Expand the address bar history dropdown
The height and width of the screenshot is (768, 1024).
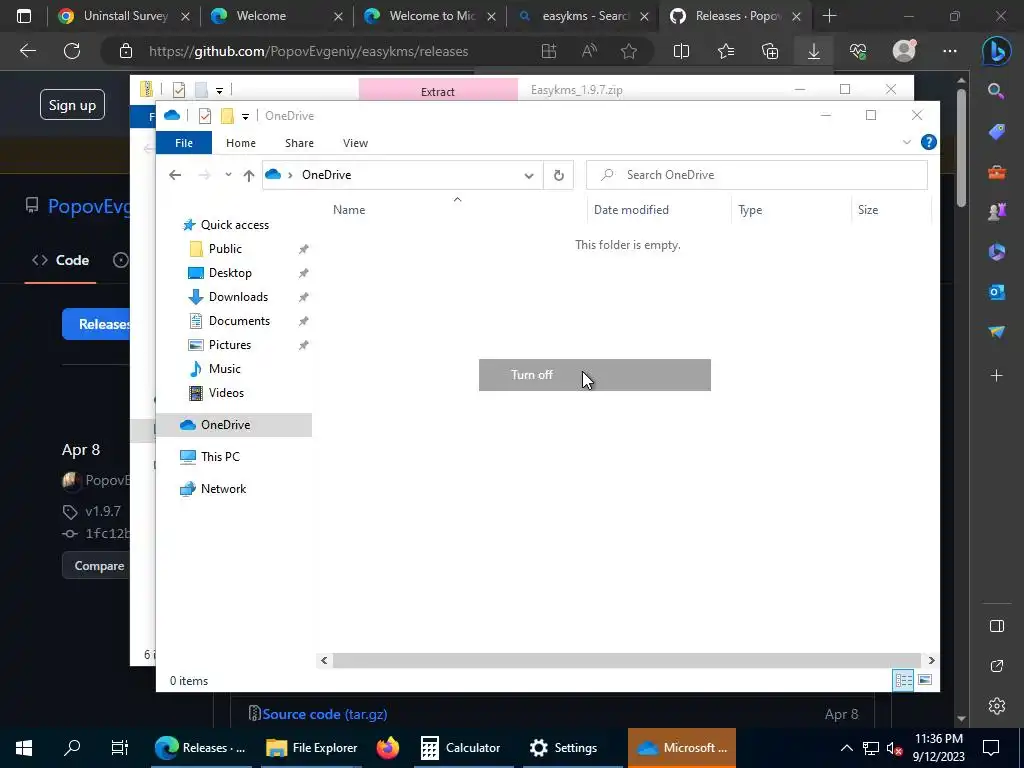(529, 175)
